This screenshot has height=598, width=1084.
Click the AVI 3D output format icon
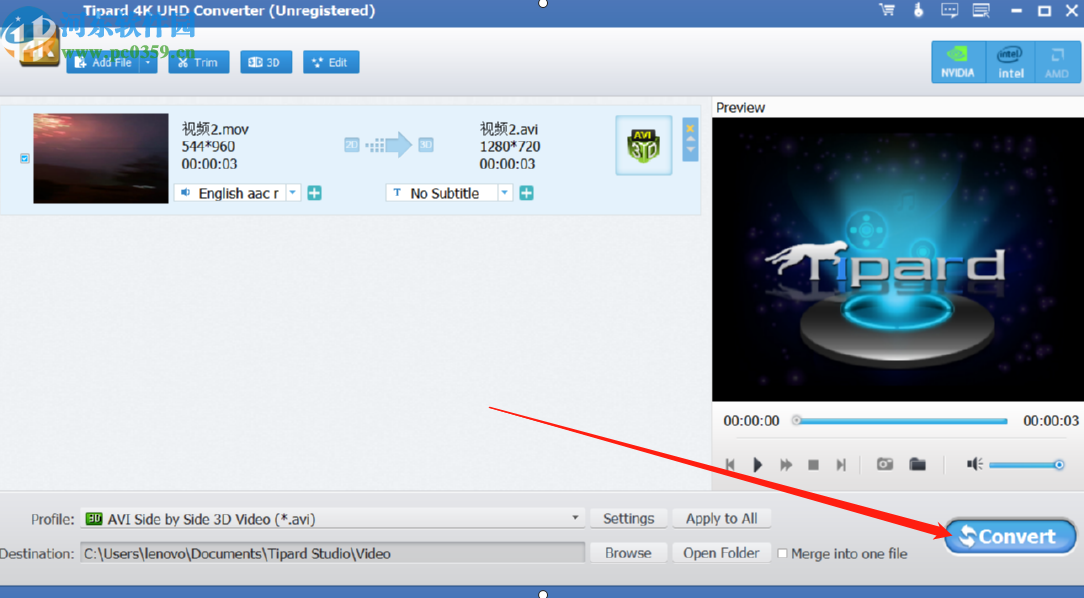[x=644, y=145]
